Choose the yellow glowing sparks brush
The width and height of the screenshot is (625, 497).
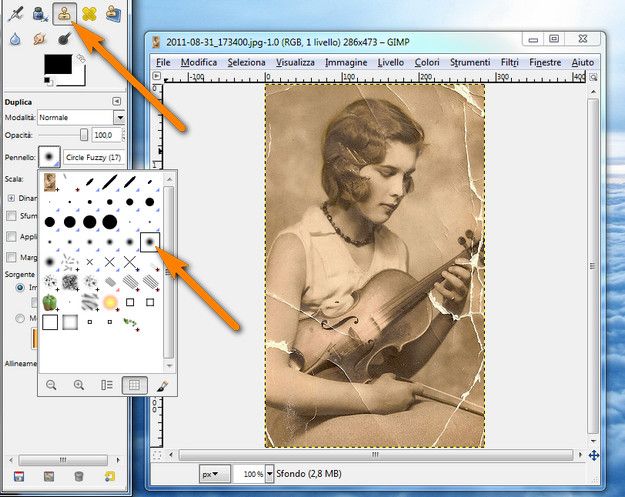pos(110,303)
